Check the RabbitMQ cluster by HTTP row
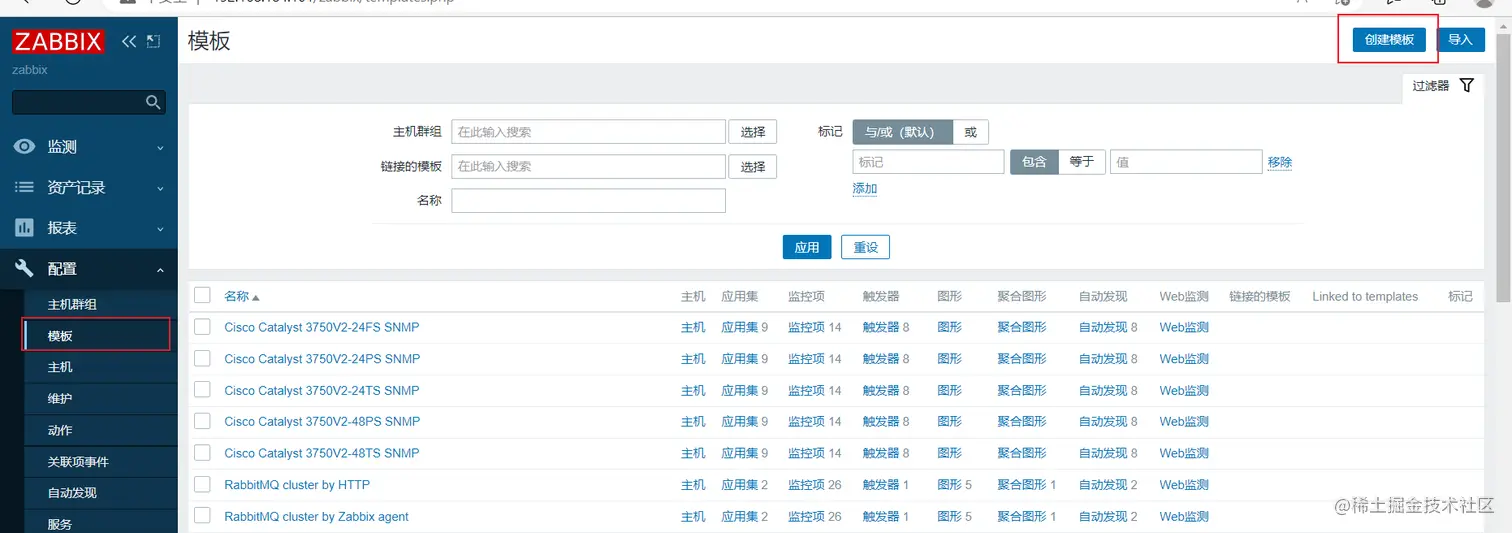 coord(203,484)
